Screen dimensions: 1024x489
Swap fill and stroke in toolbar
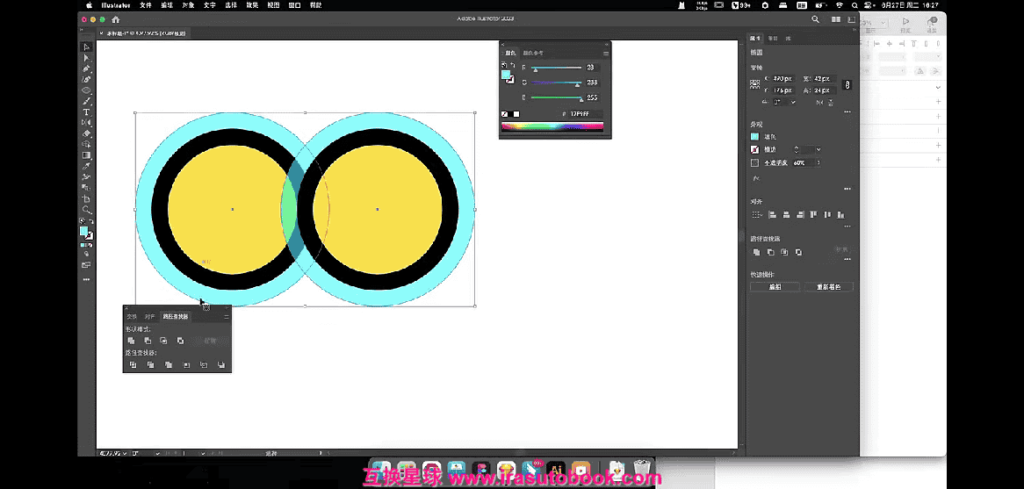[x=91, y=222]
